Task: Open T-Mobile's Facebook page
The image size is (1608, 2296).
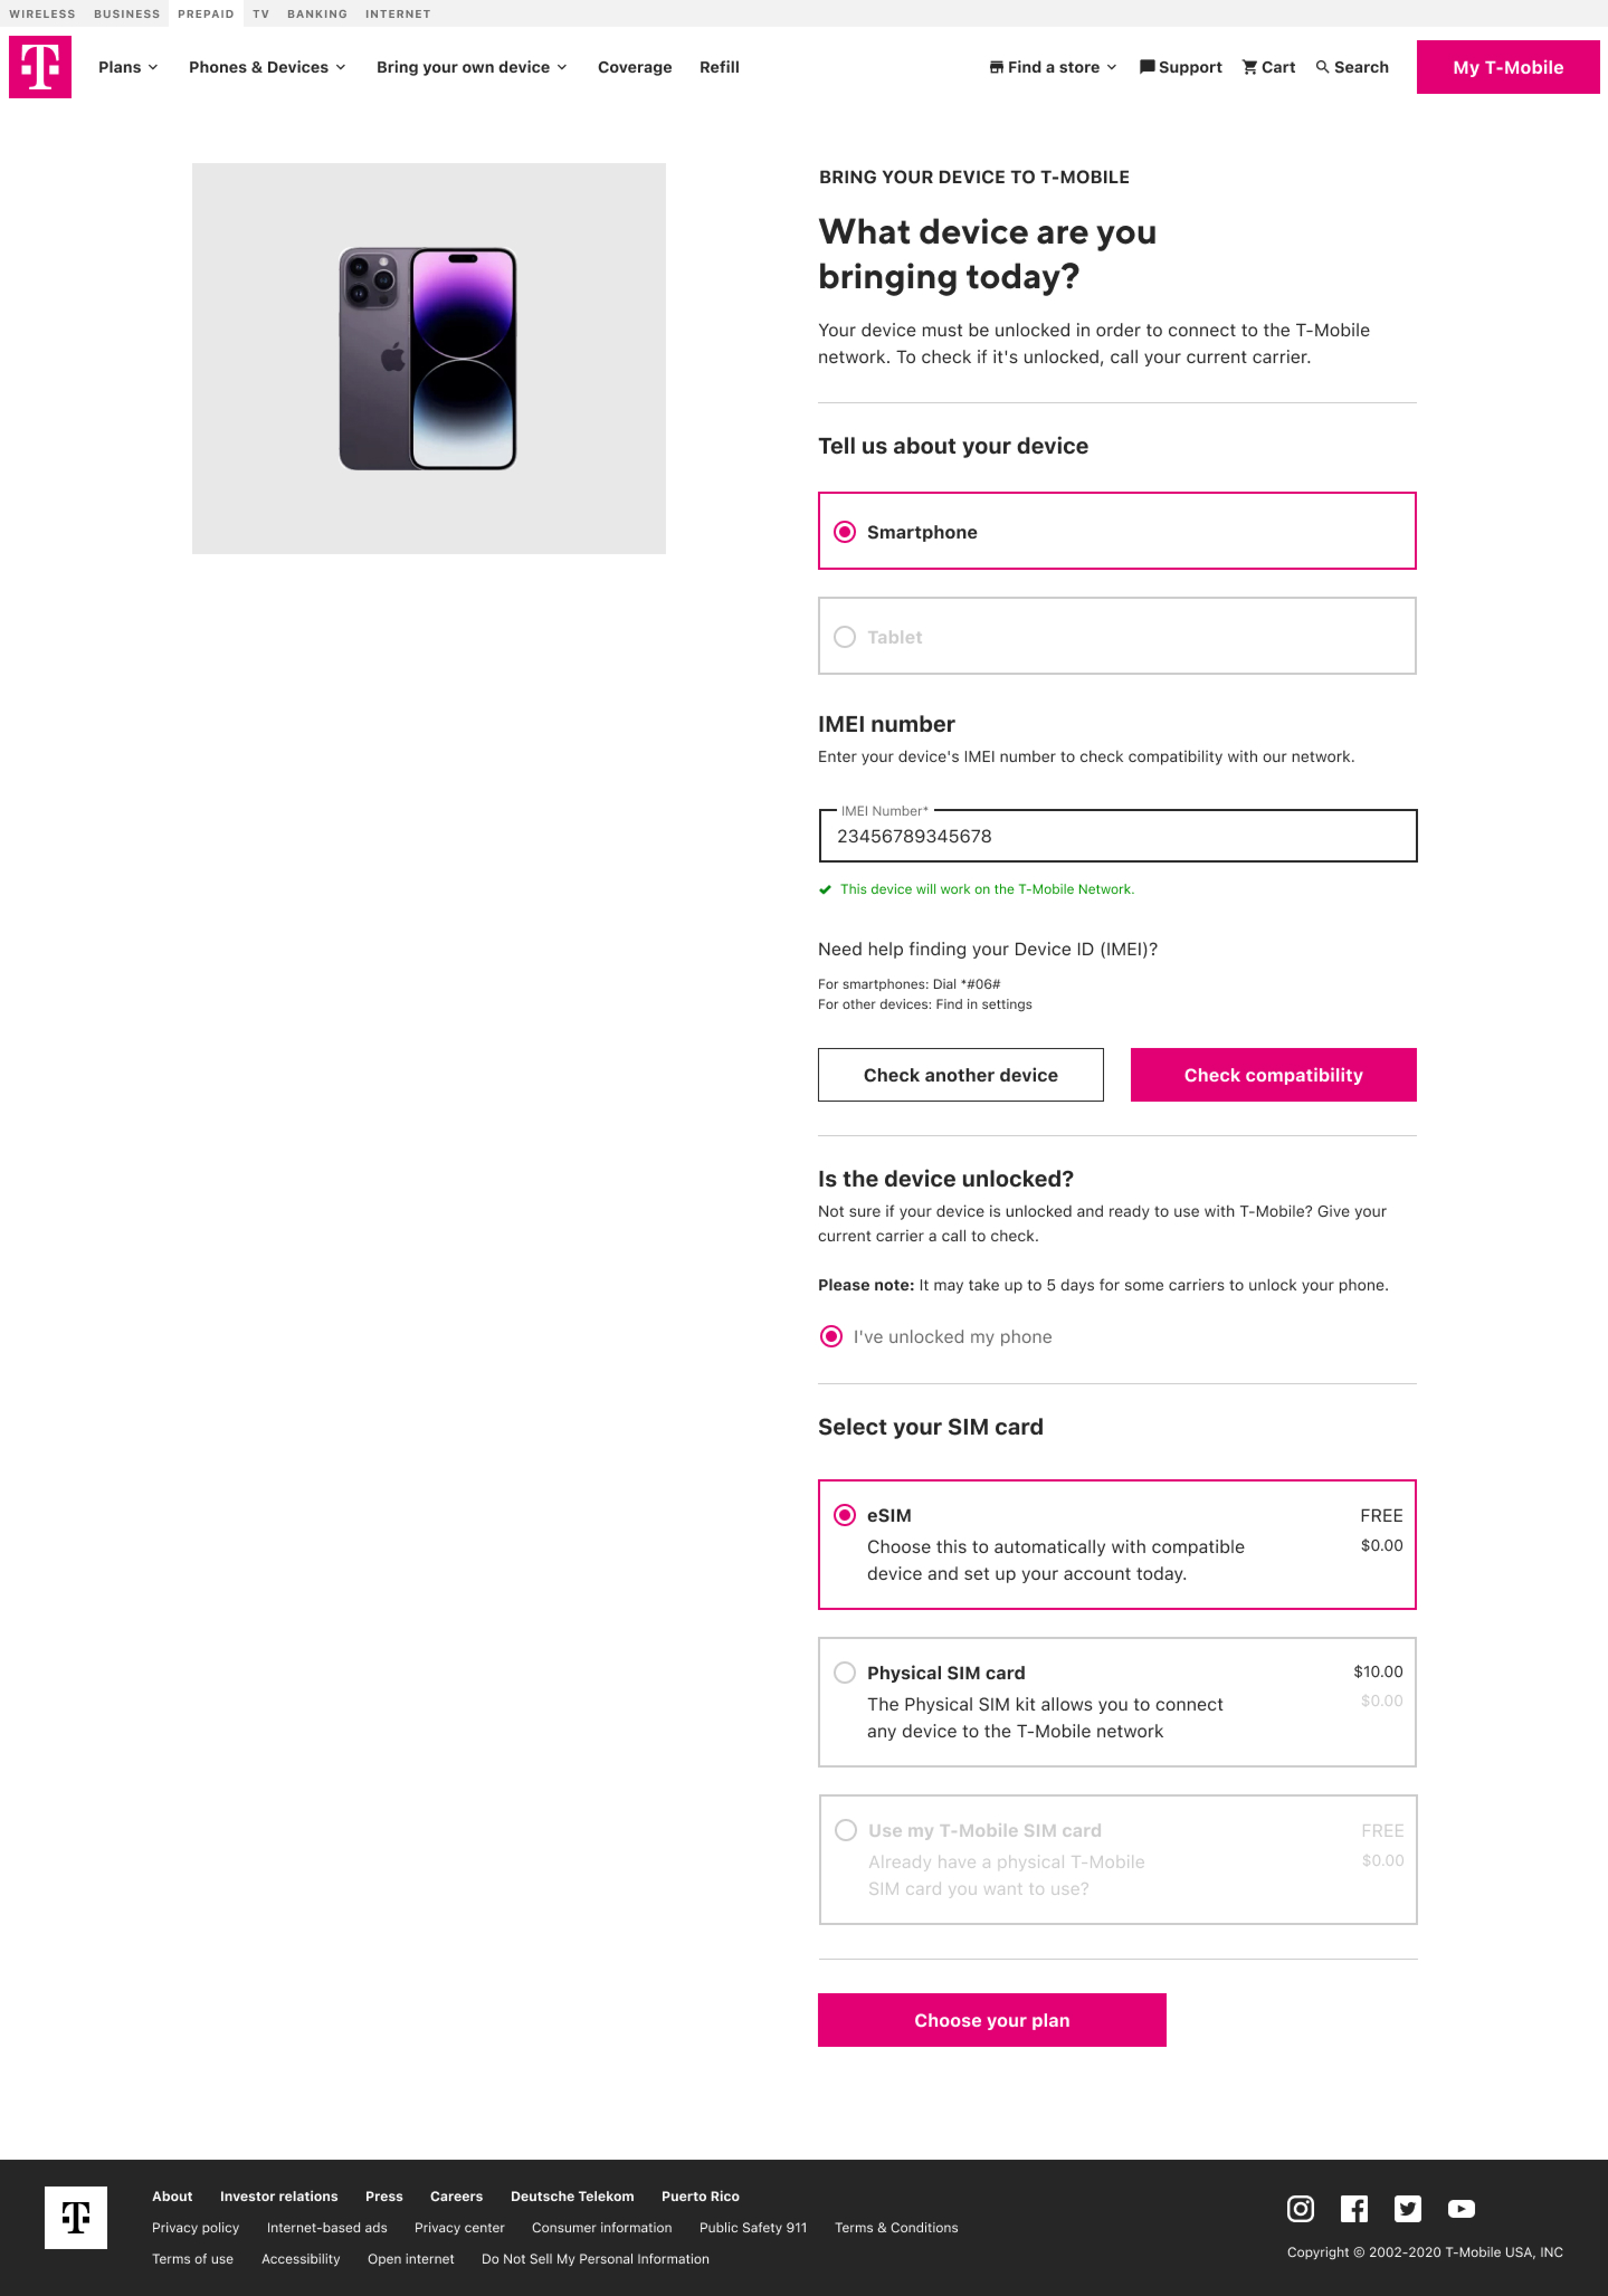Action: (x=1354, y=2208)
